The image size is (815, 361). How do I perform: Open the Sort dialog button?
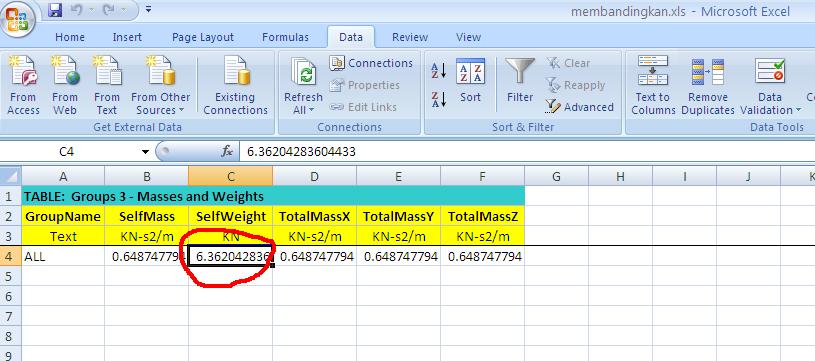click(x=470, y=81)
